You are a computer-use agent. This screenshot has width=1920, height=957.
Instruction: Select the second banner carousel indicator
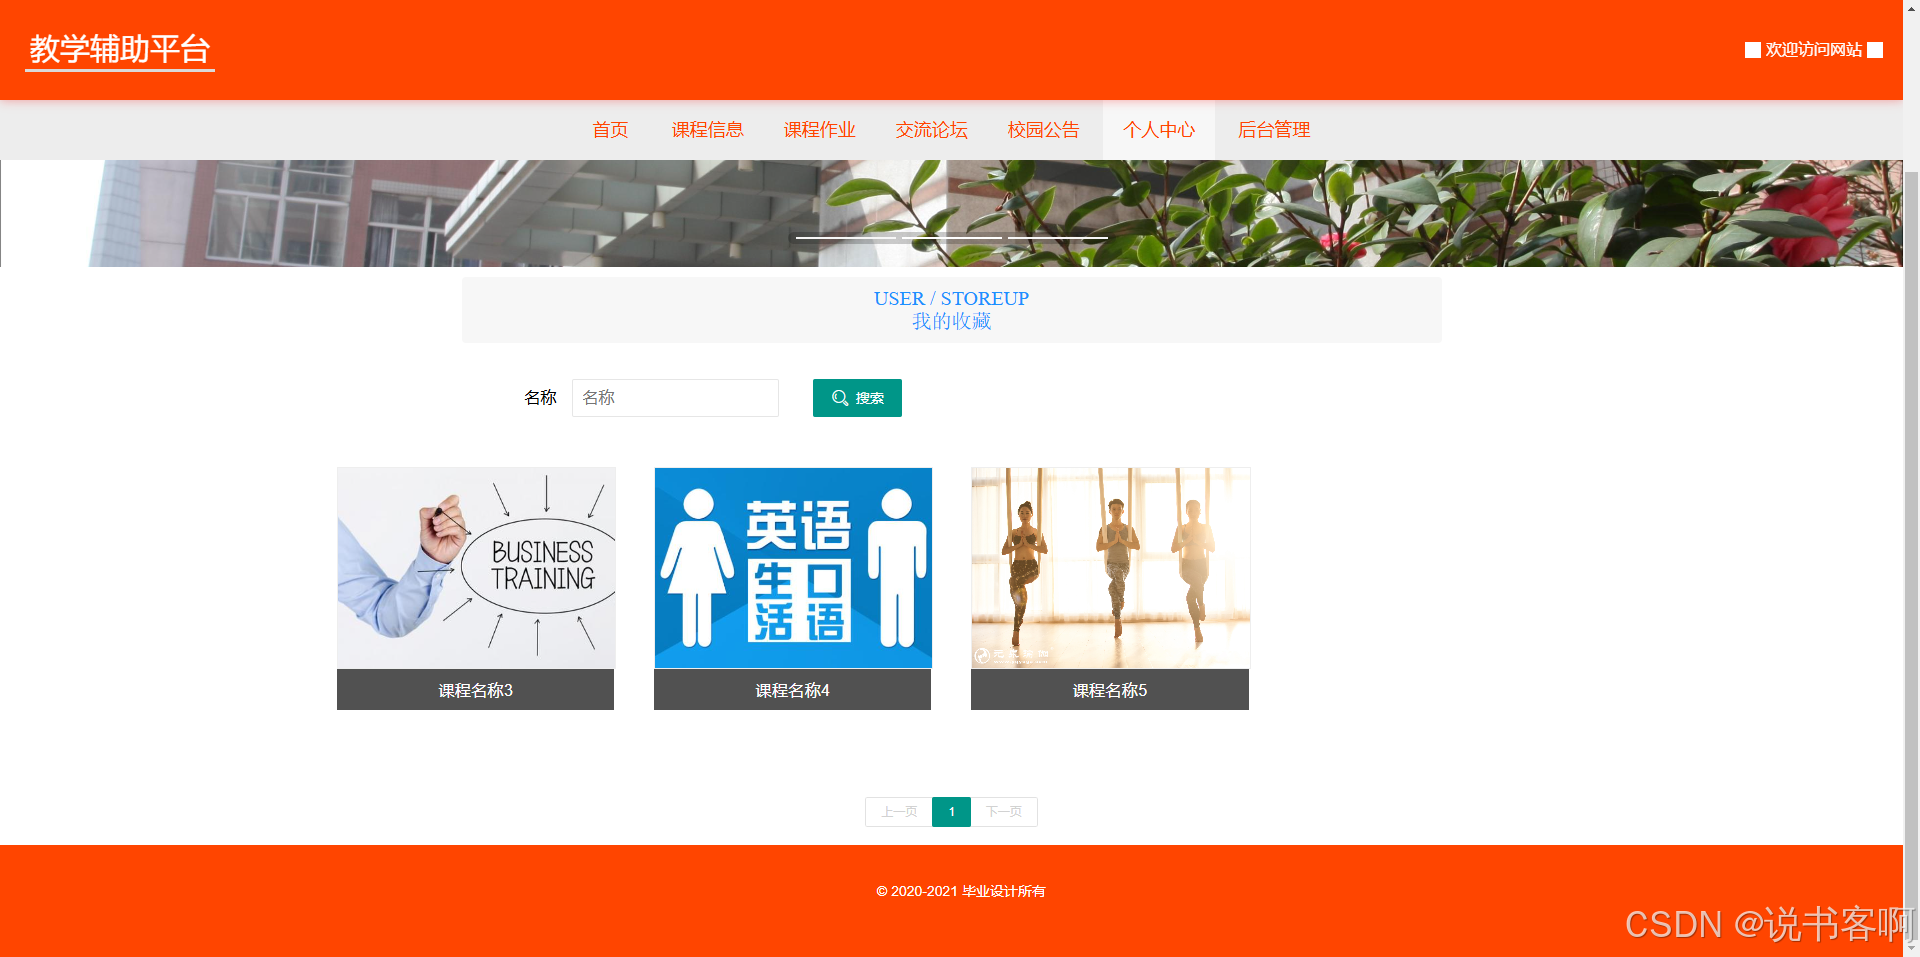click(951, 238)
